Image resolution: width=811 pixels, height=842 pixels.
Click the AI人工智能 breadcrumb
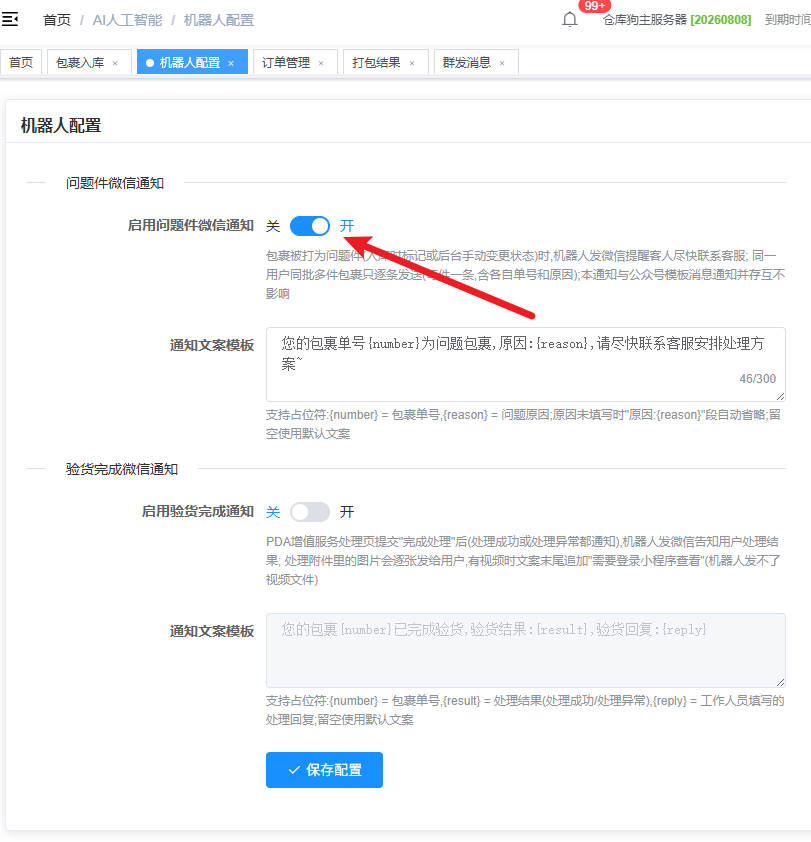pyautogui.click(x=127, y=20)
